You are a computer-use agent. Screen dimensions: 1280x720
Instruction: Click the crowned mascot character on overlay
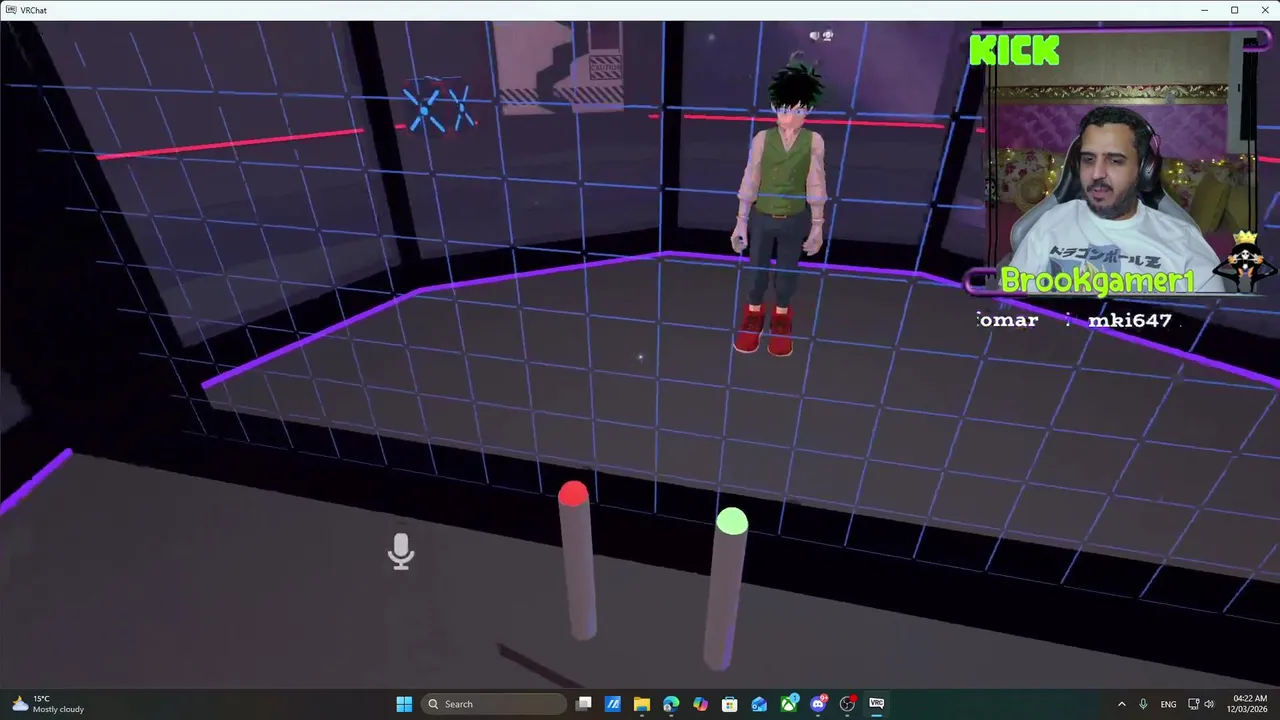1245,260
